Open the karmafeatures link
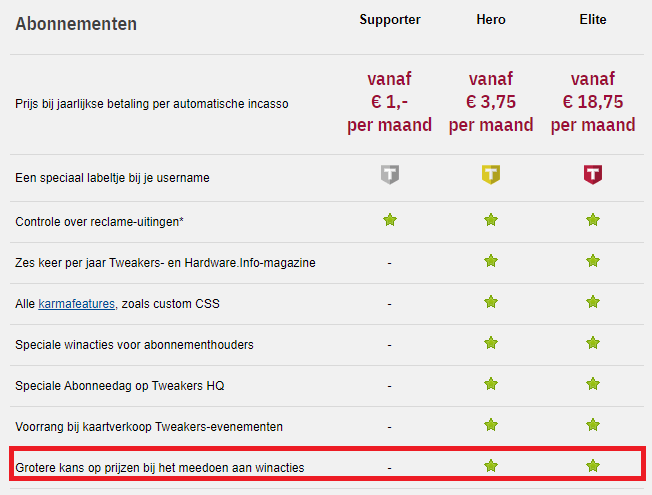 (77, 304)
